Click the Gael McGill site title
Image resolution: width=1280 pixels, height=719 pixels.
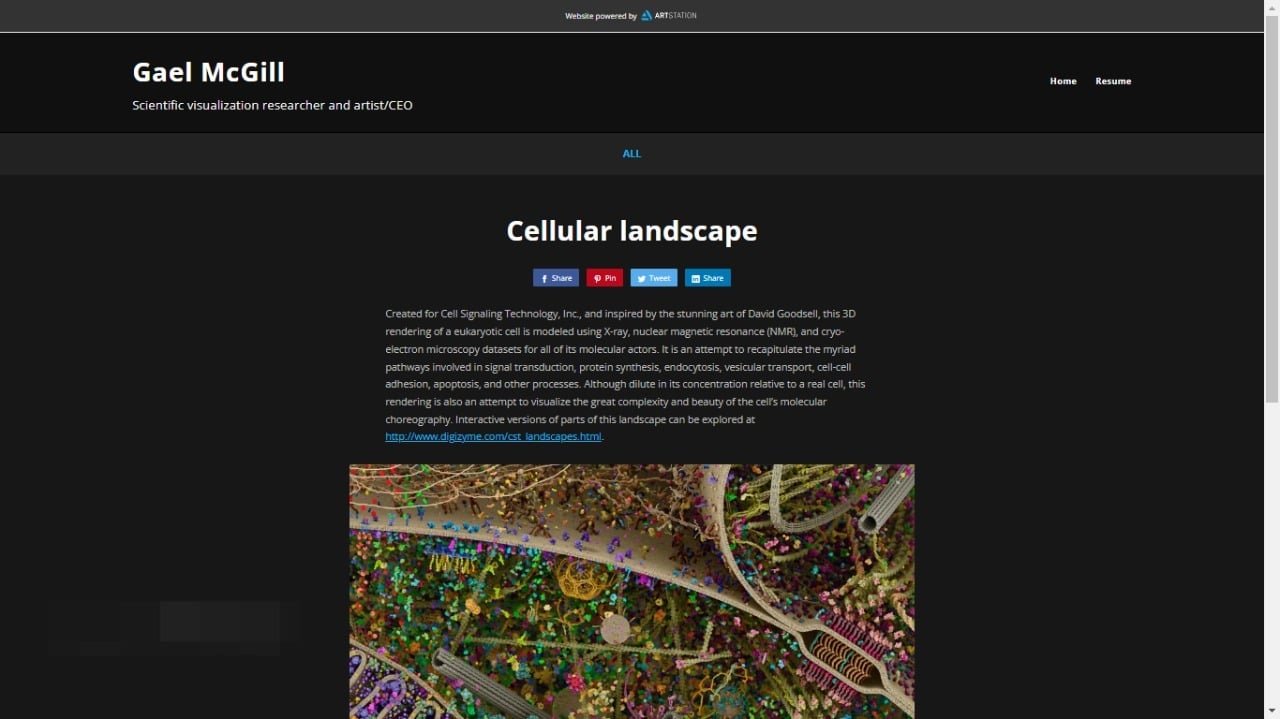208,72
